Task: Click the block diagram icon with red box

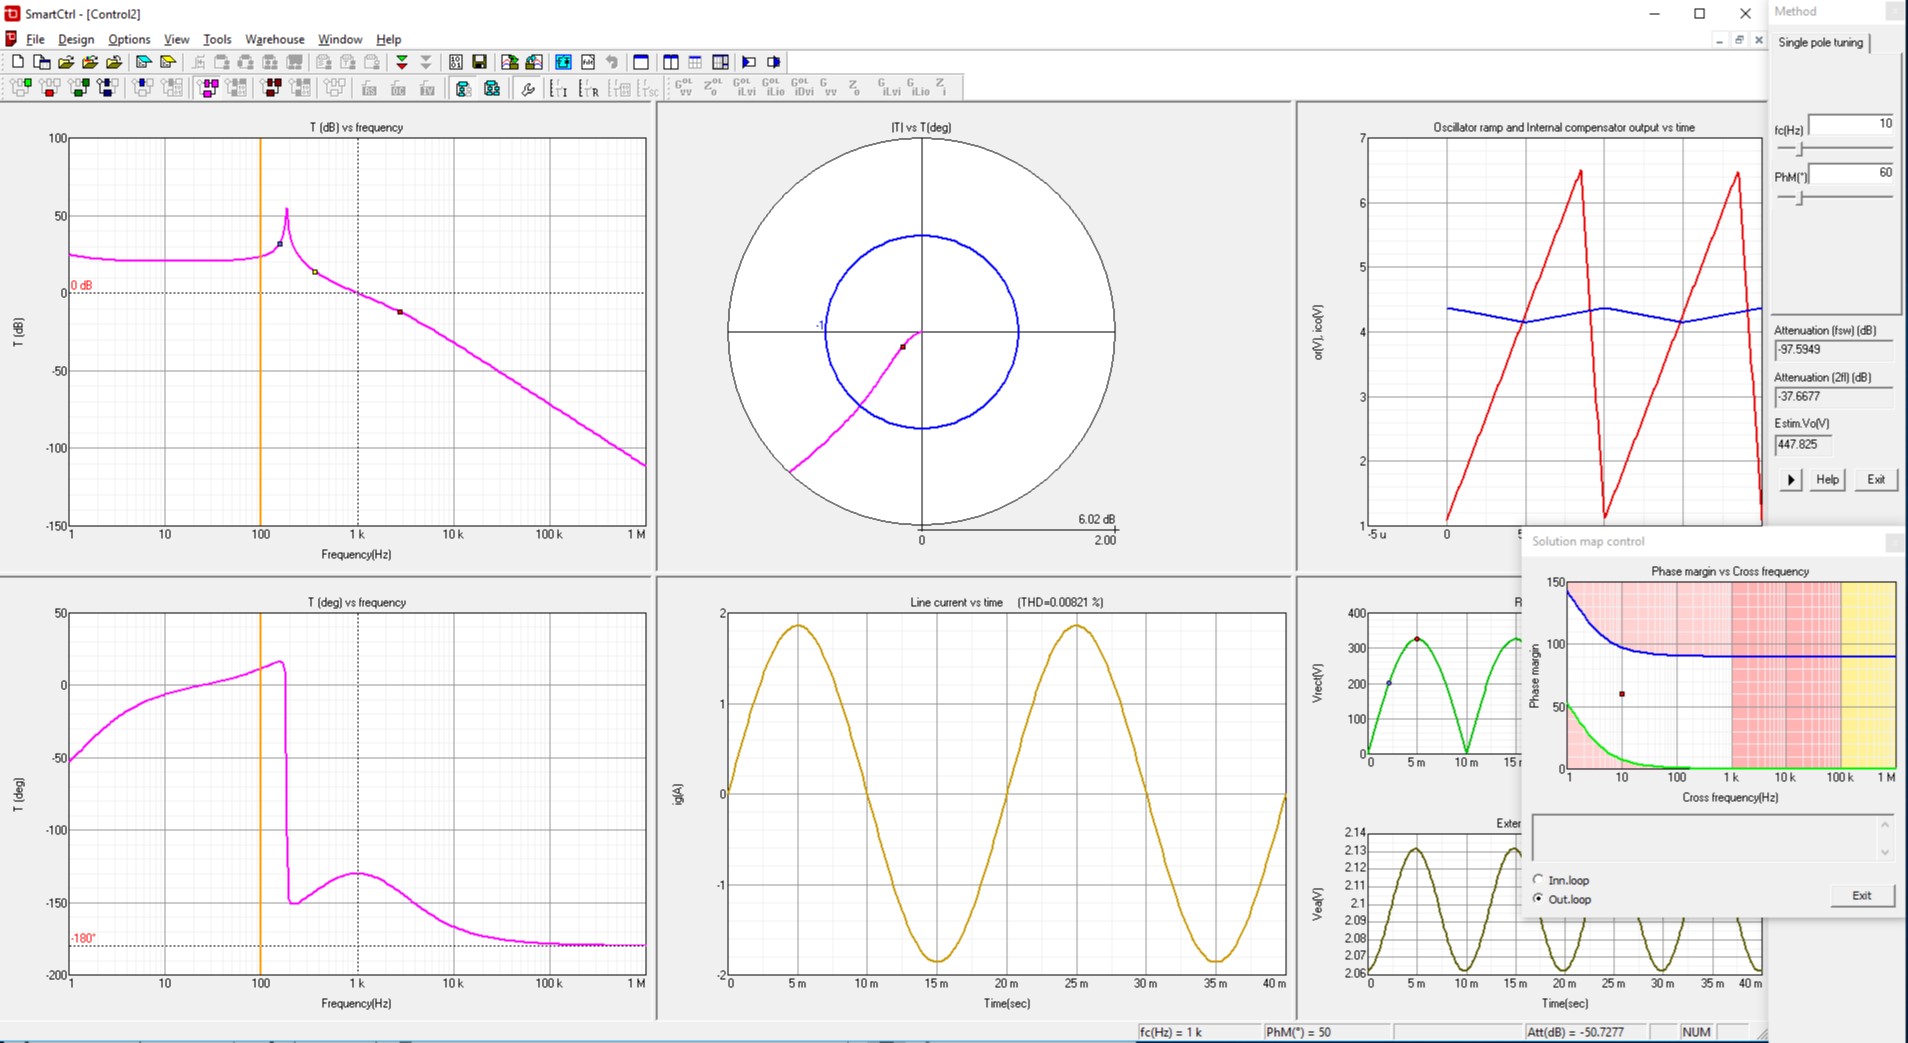Action: pyautogui.click(x=49, y=88)
